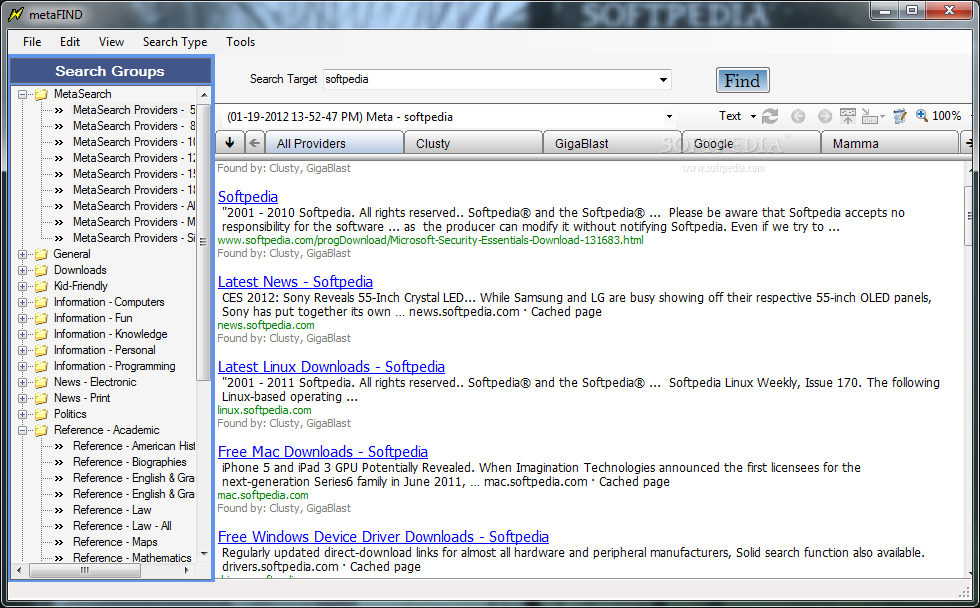Switch to the Google tab
980x608 pixels.
[x=751, y=143]
